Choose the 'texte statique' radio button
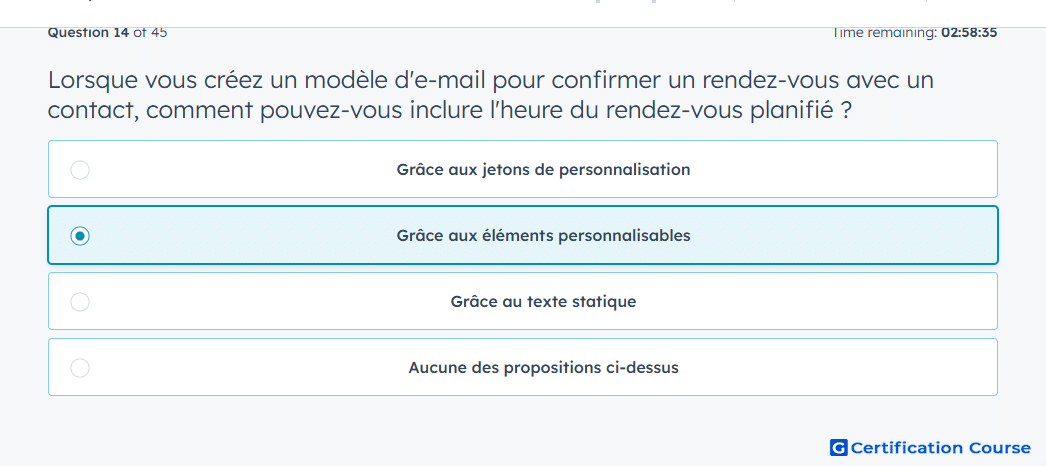Image resolution: width=1046 pixels, height=466 pixels. coord(80,302)
